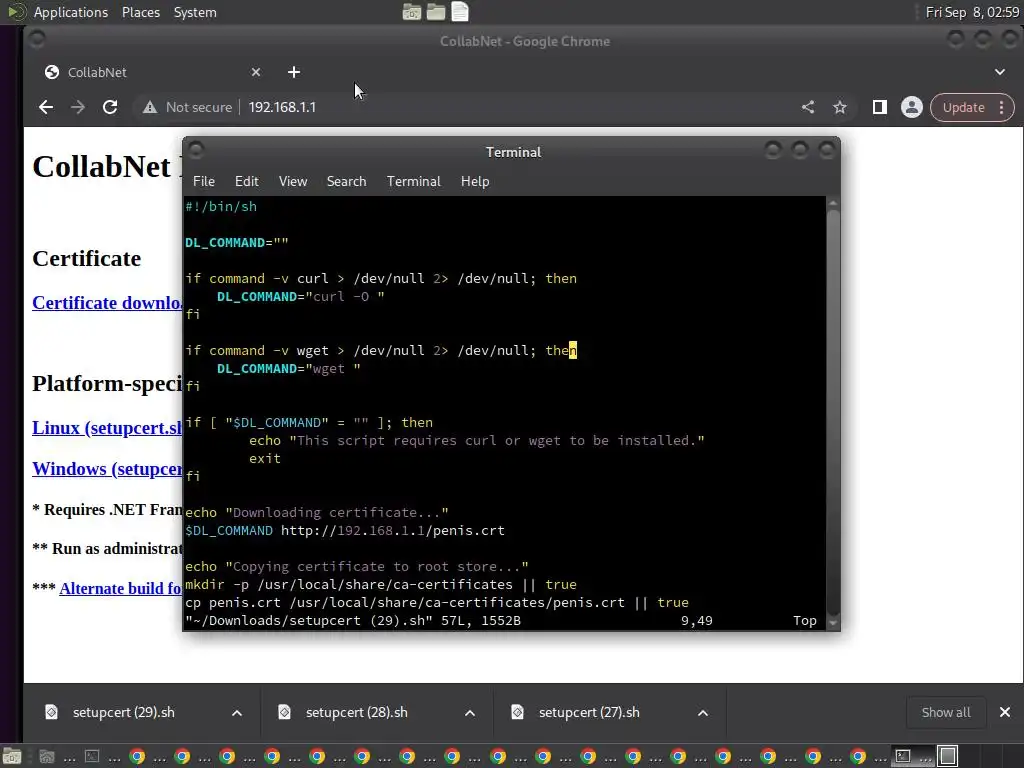Open the Terminal menu in Terminal
This screenshot has width=1024, height=768.
pos(413,181)
